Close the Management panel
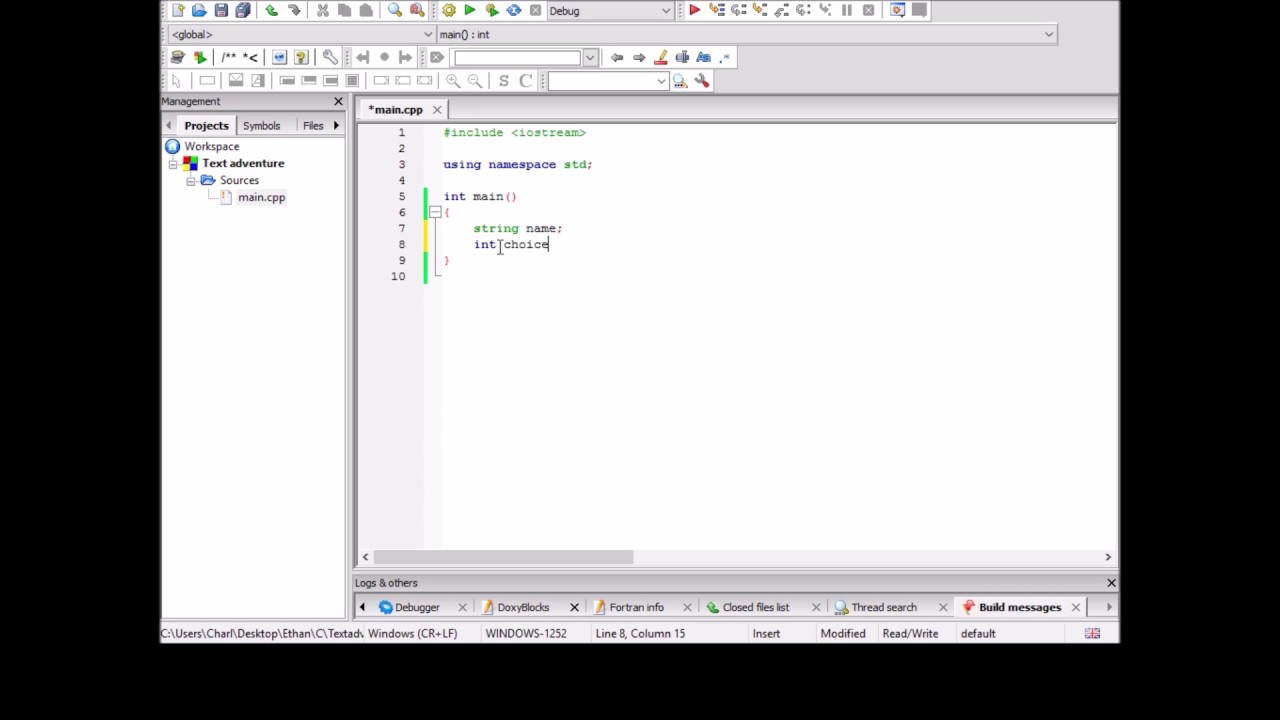This screenshot has height=720, width=1280. [x=338, y=101]
